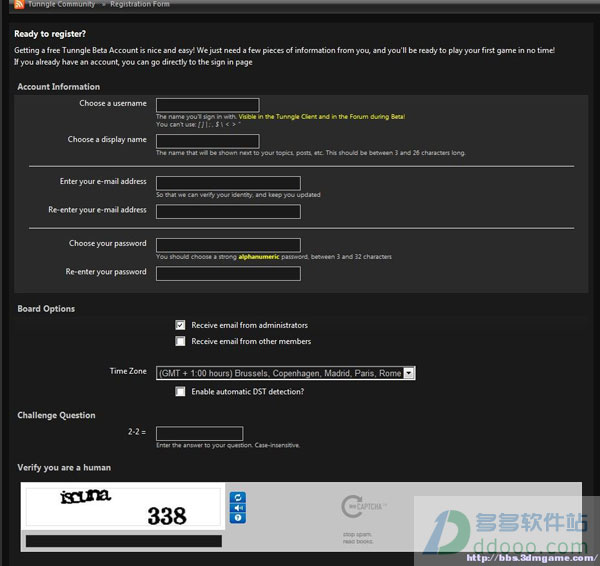Click the 'Verify you are a human' heading
The image size is (600, 566).
[64, 467]
